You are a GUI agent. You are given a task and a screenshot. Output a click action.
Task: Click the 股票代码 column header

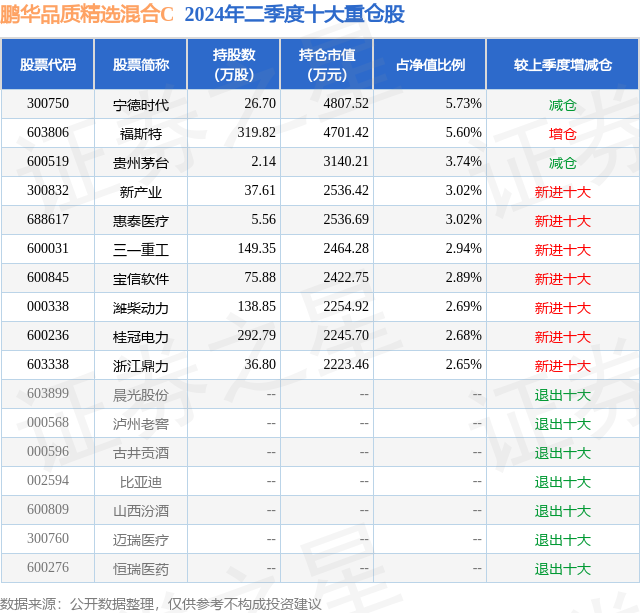(48, 64)
